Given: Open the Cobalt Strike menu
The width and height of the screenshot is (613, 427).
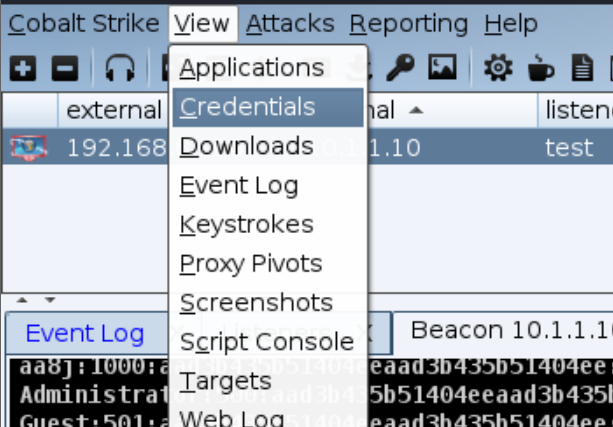Looking at the screenshot, I should point(84,23).
